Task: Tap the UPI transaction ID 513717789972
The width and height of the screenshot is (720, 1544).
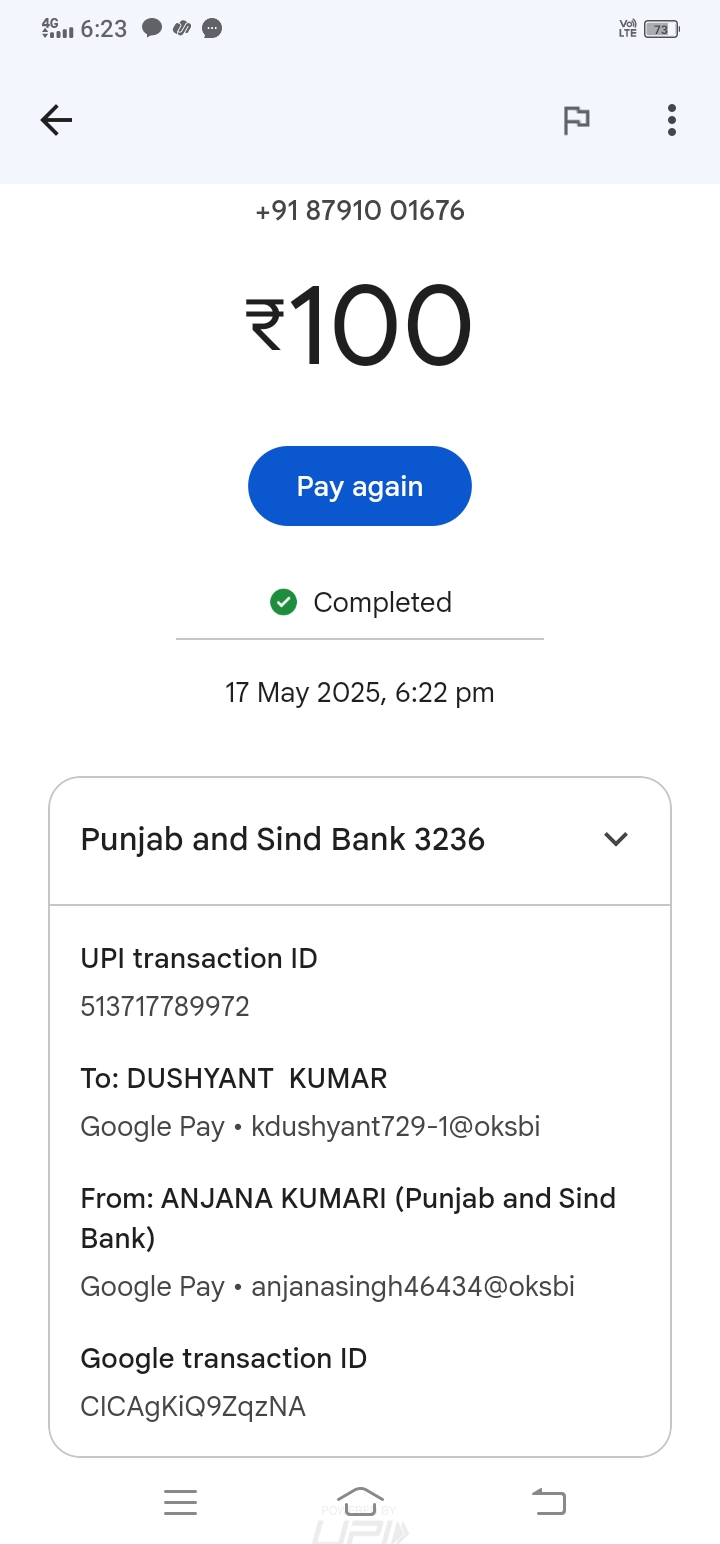Action: coord(165,1006)
